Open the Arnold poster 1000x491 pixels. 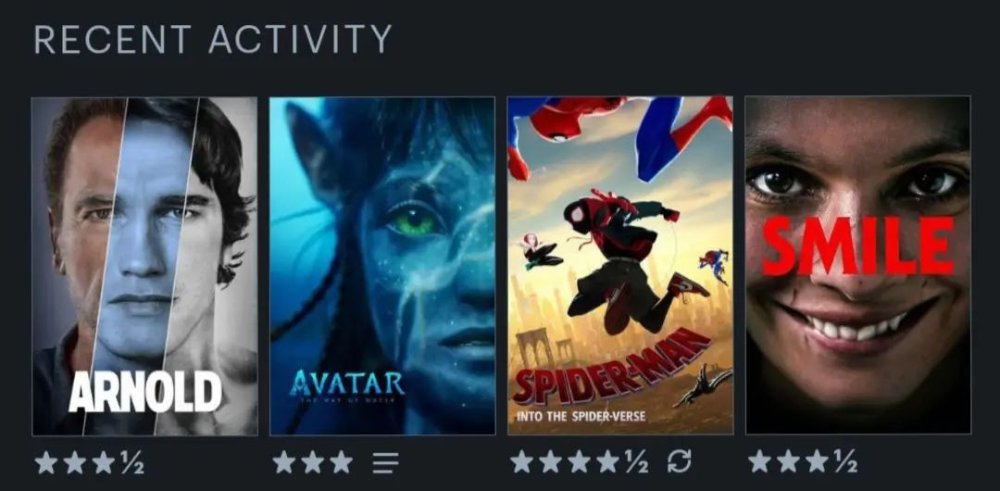click(145, 266)
